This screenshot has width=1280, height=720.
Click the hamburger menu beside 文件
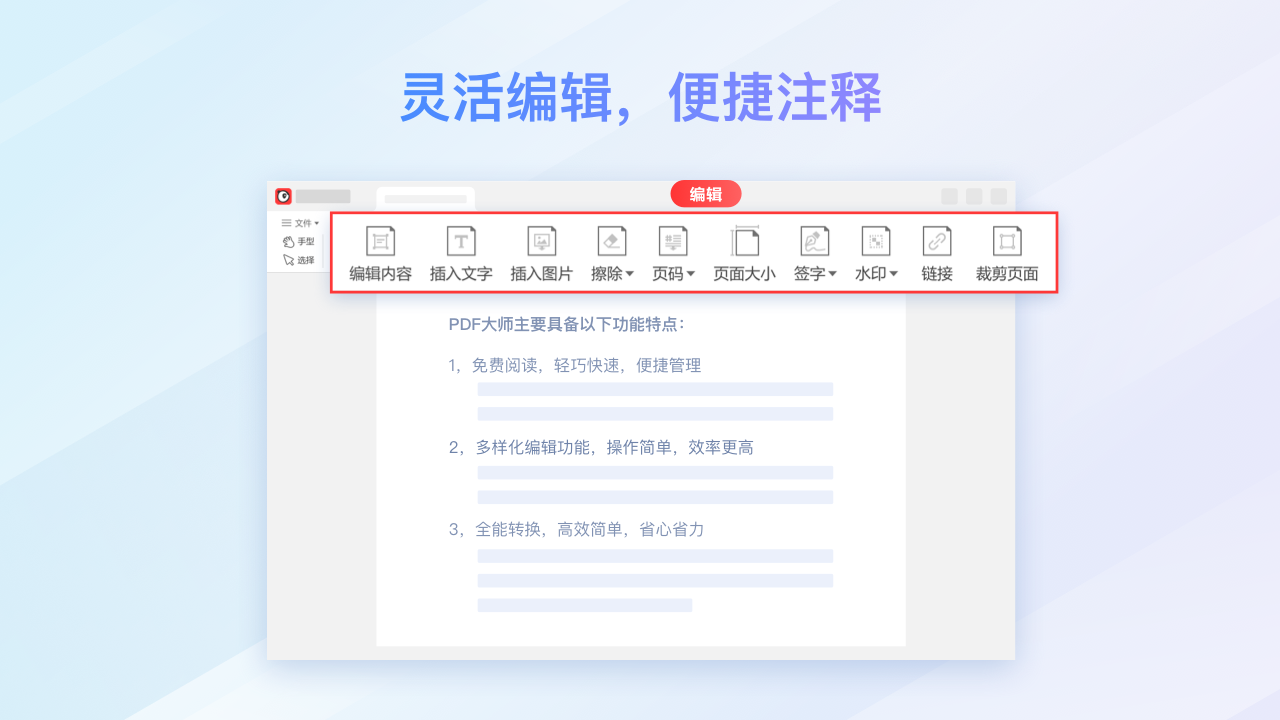pyautogui.click(x=288, y=223)
